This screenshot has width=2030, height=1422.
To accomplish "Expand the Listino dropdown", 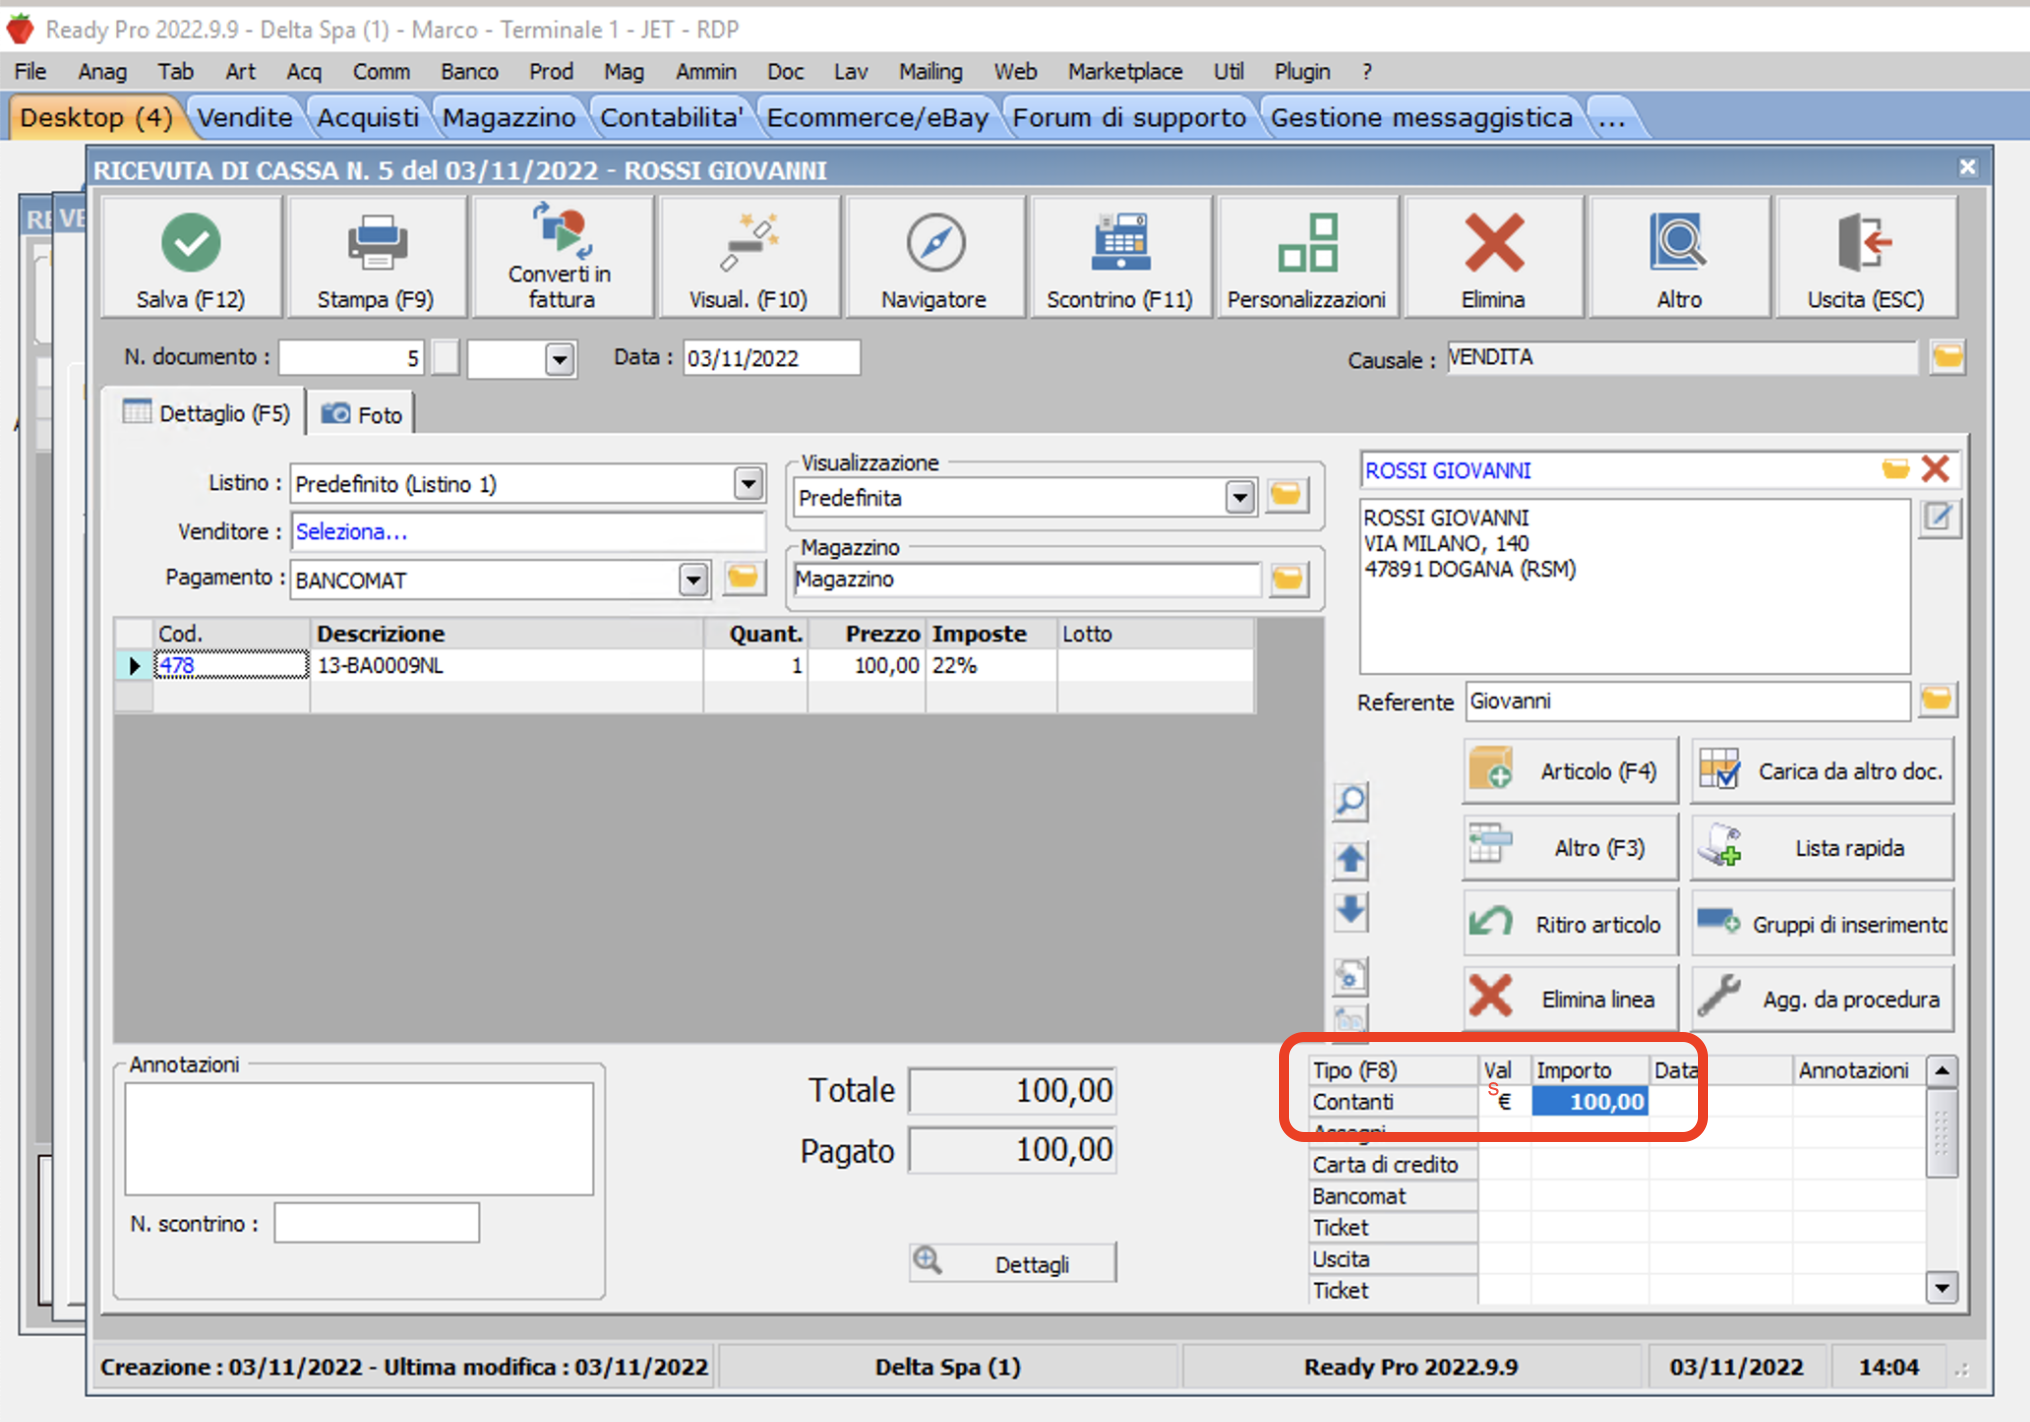I will coord(748,484).
